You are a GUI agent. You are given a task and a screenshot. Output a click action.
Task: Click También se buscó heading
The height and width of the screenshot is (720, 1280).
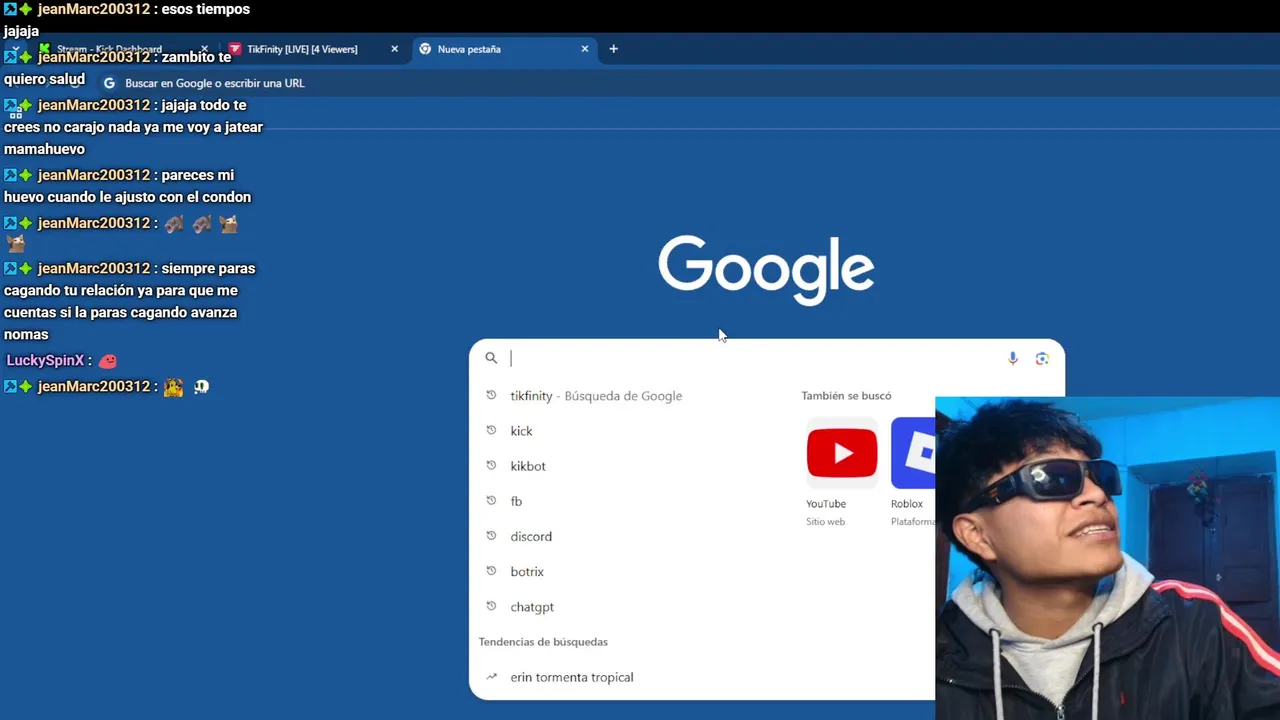[x=846, y=396]
